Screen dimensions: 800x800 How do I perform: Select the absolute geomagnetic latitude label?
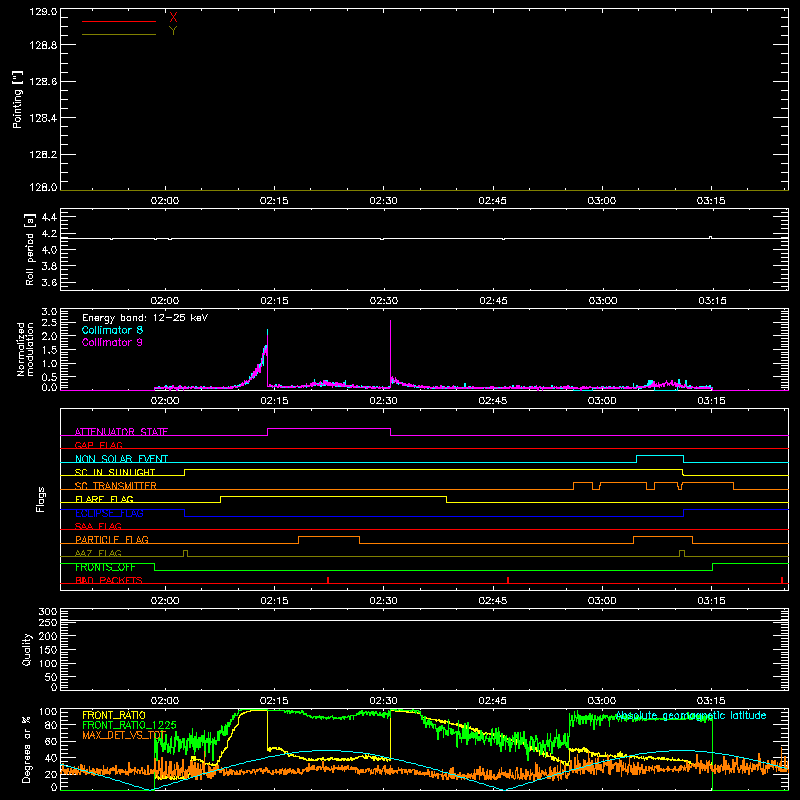click(x=691, y=715)
